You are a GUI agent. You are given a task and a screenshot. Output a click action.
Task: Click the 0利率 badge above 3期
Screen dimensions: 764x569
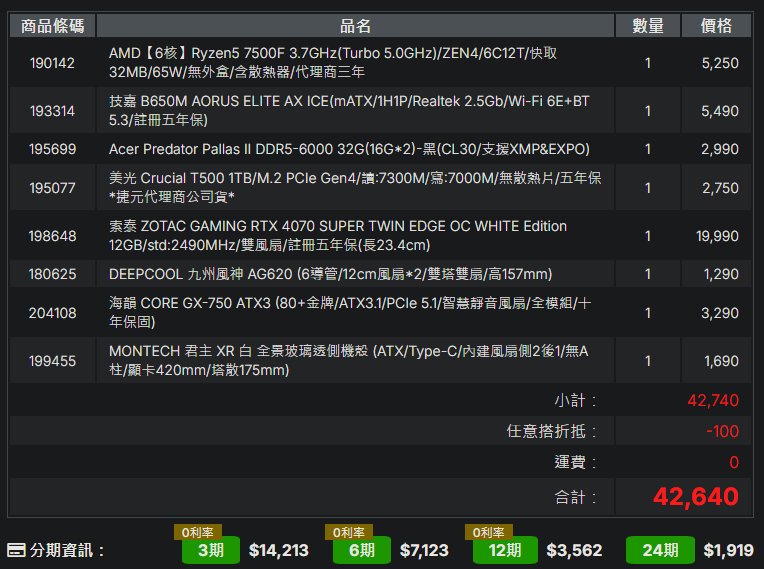[198, 532]
